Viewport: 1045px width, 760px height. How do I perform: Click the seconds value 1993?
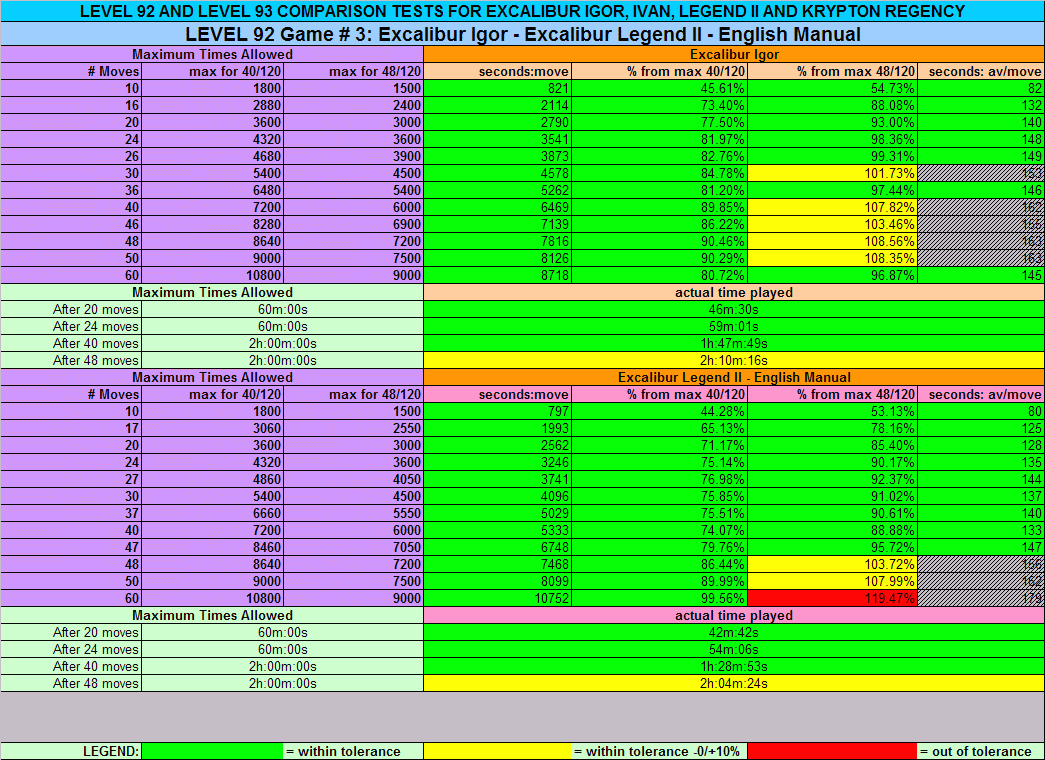[x=497, y=428]
